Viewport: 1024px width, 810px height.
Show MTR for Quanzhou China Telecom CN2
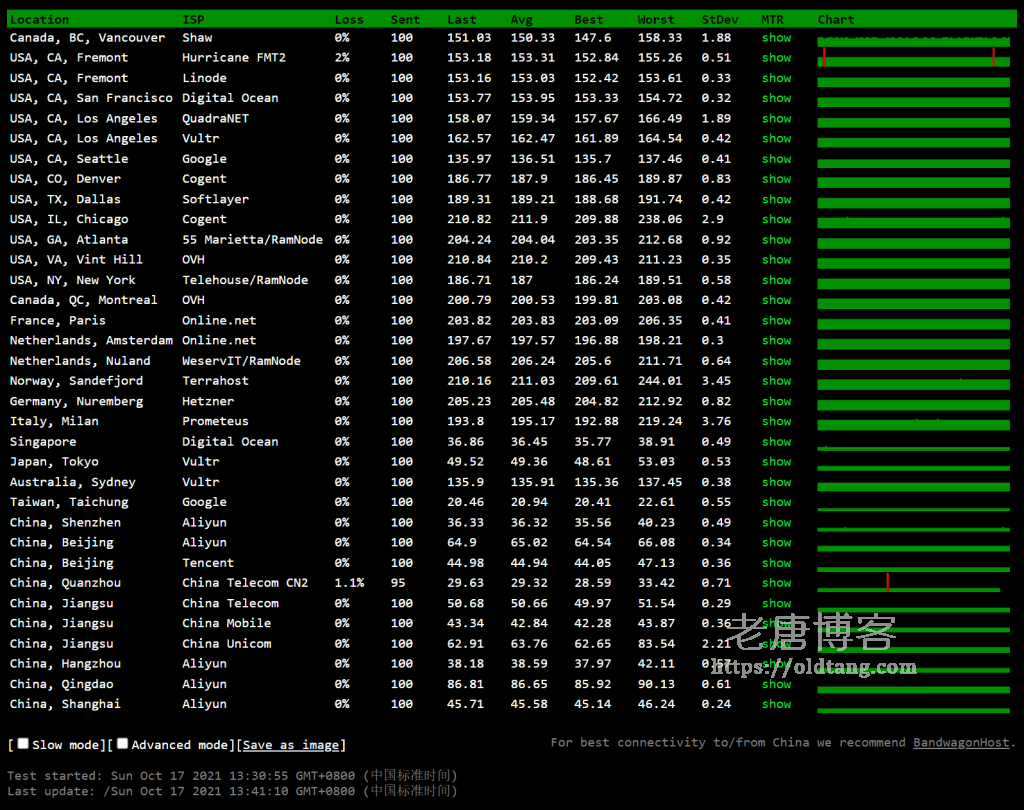(776, 583)
